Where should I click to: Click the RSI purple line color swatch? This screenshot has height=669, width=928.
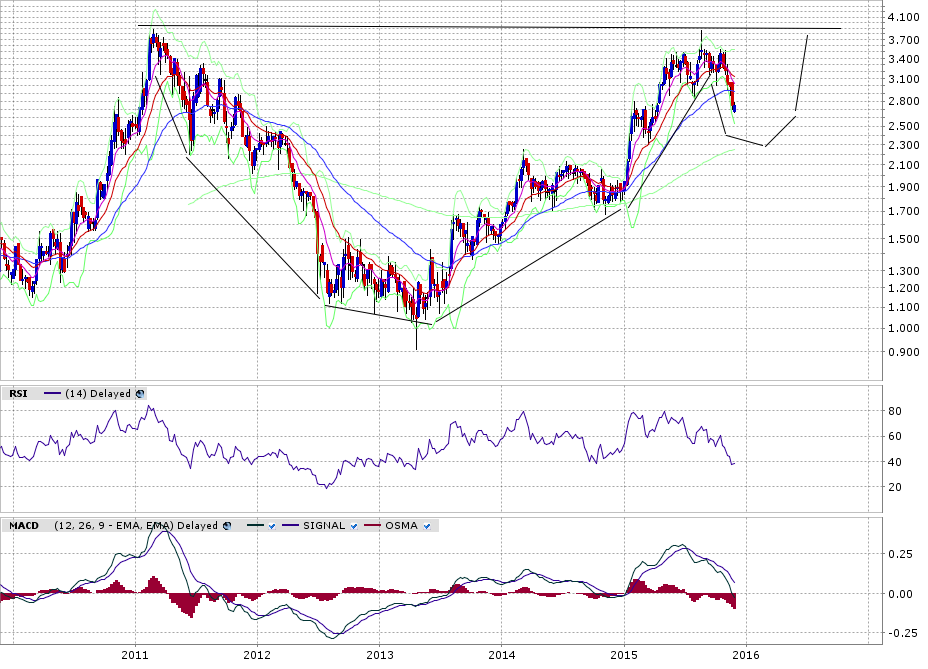click(x=53, y=394)
